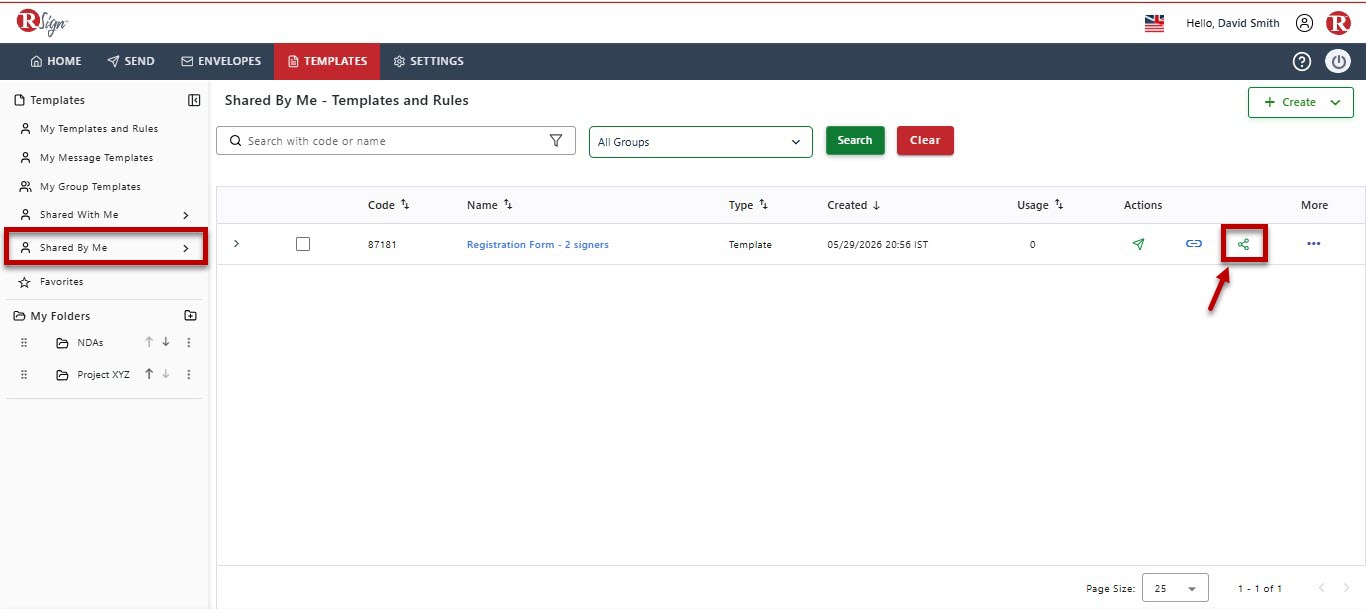Open the help question mark icon

1301,61
